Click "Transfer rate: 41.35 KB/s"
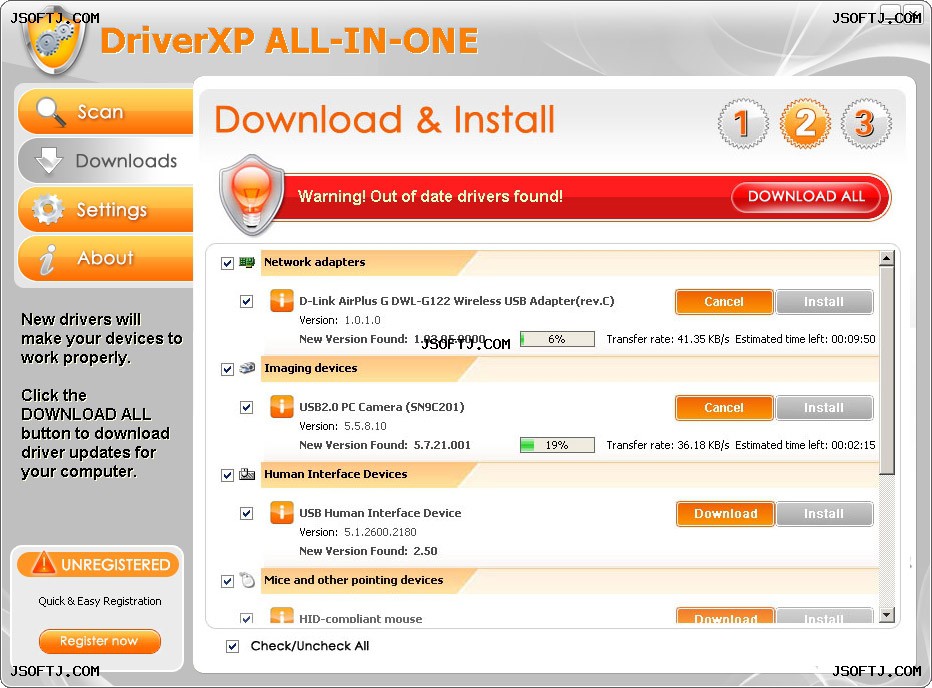The image size is (932, 688). point(667,339)
